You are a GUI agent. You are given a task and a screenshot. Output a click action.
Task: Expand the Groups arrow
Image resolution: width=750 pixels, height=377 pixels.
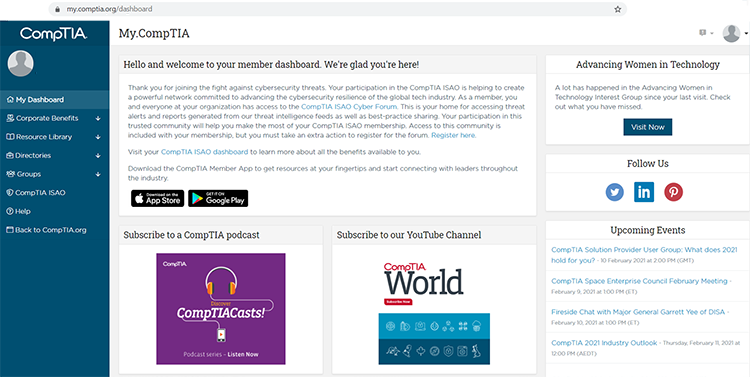point(98,174)
